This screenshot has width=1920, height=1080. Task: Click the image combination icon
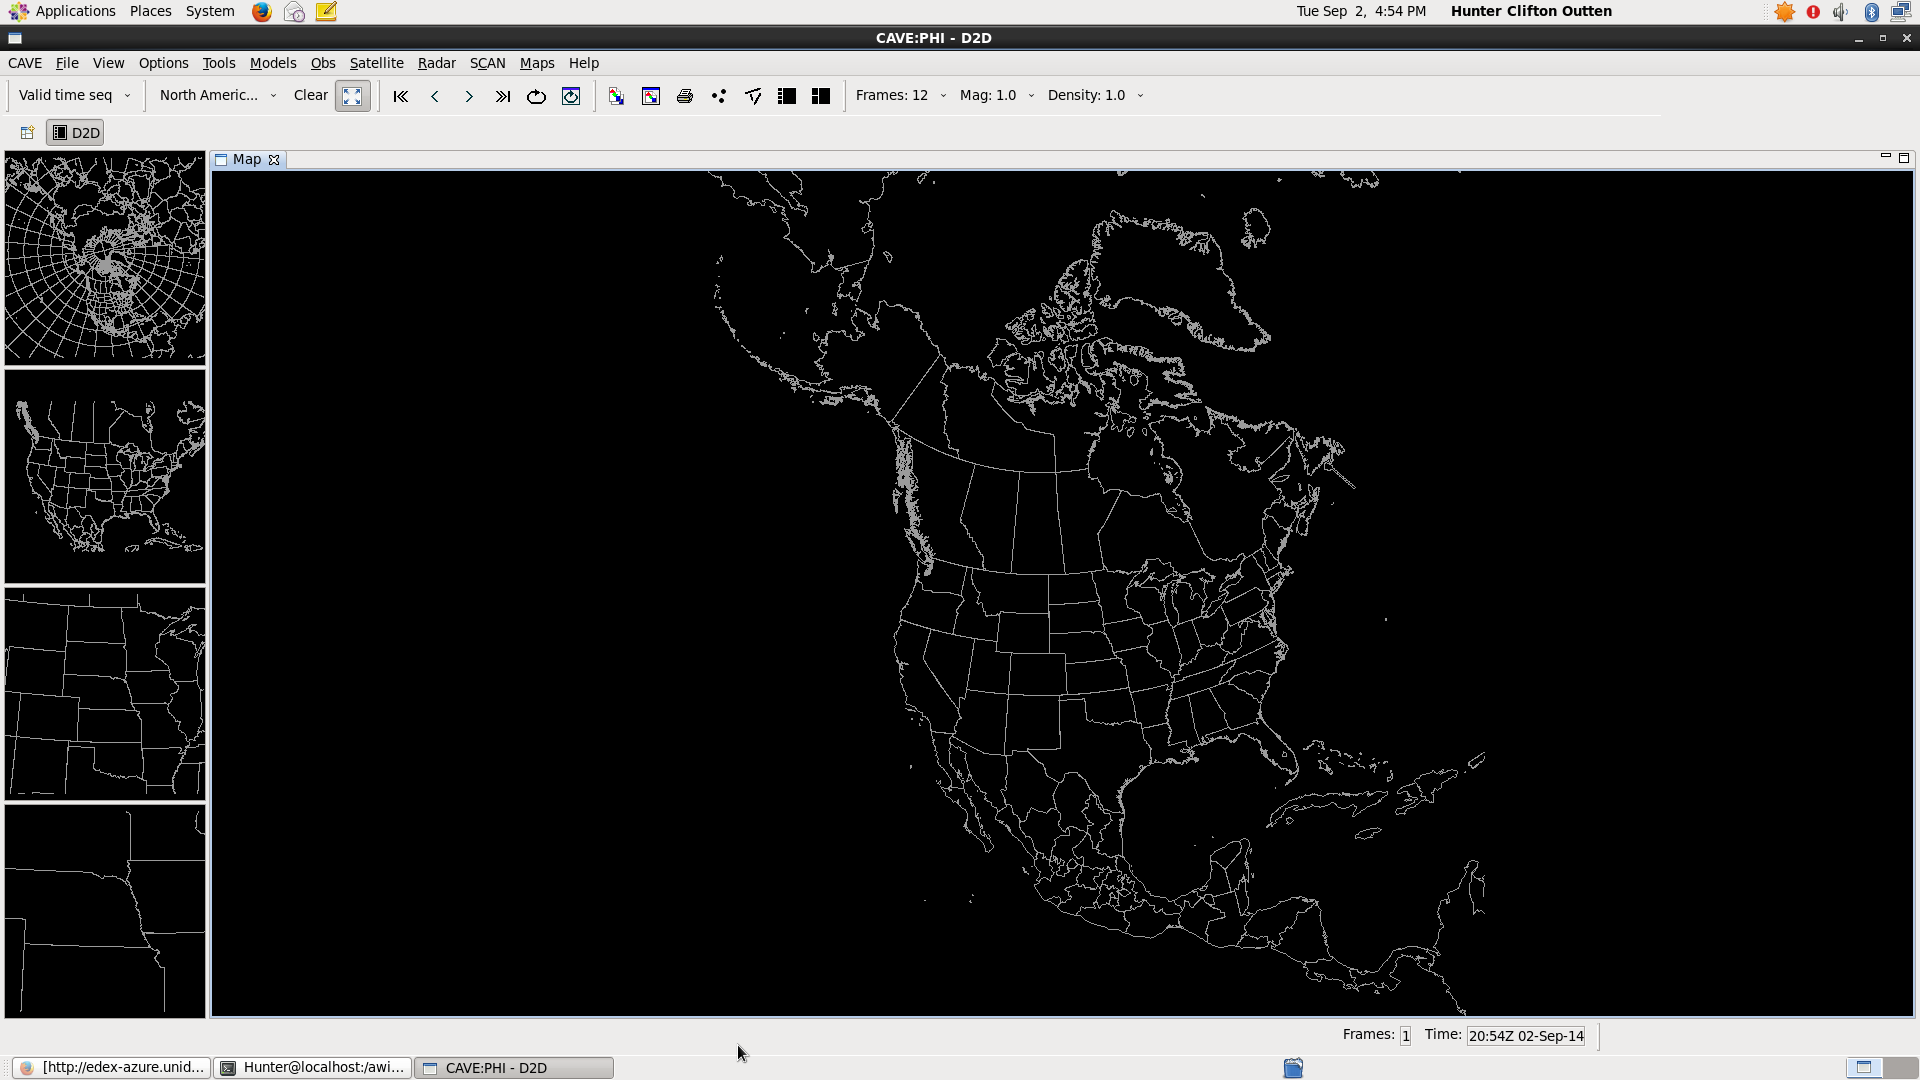point(617,96)
